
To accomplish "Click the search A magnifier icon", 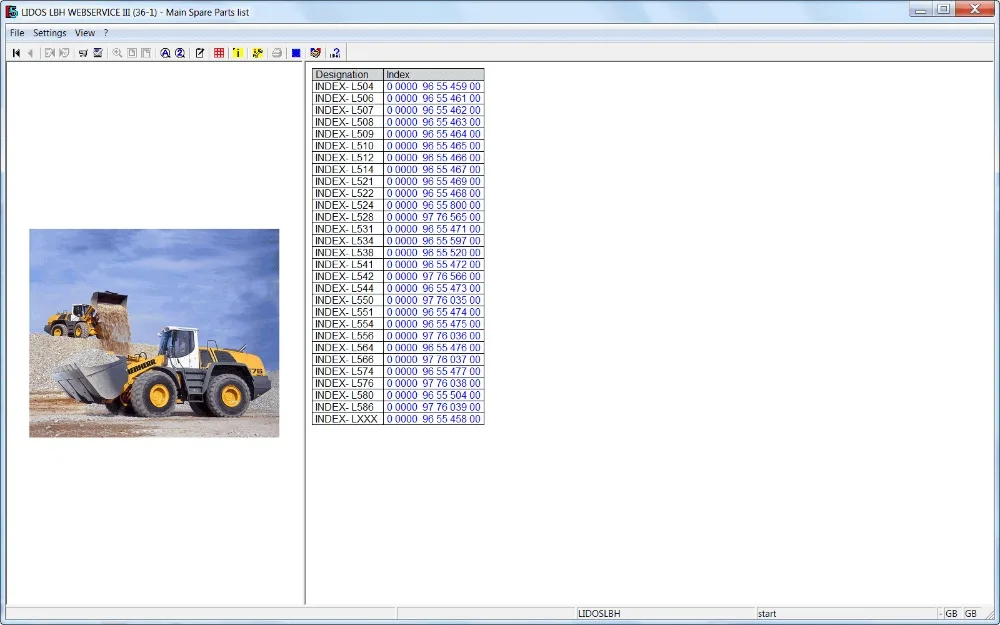I will coord(165,53).
